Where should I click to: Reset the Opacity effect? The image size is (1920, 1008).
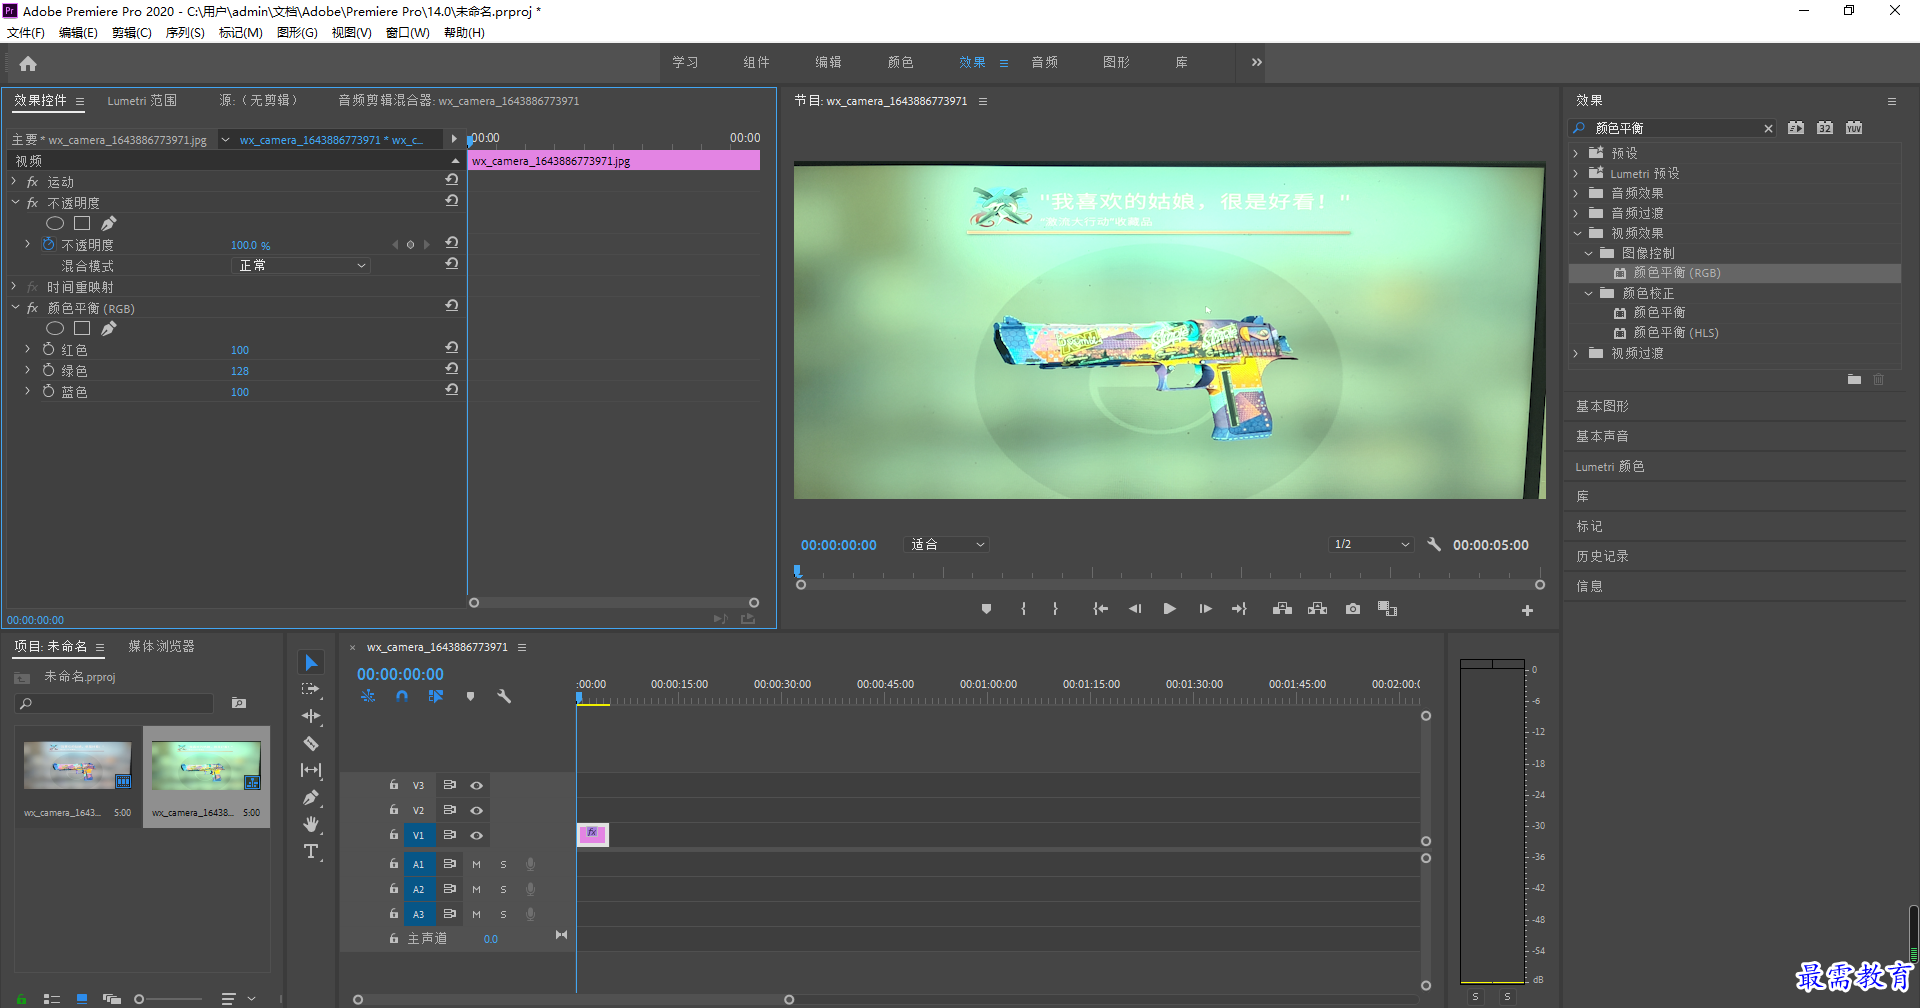click(452, 201)
